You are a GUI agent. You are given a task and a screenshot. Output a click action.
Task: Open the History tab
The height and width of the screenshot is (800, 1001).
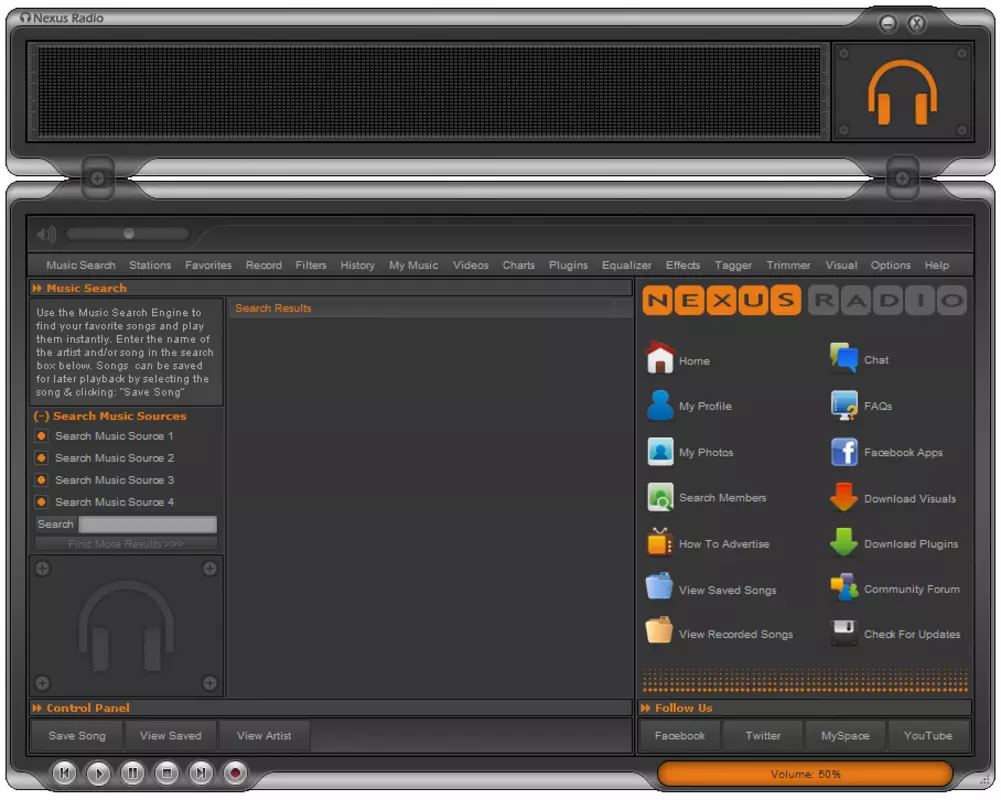click(357, 265)
